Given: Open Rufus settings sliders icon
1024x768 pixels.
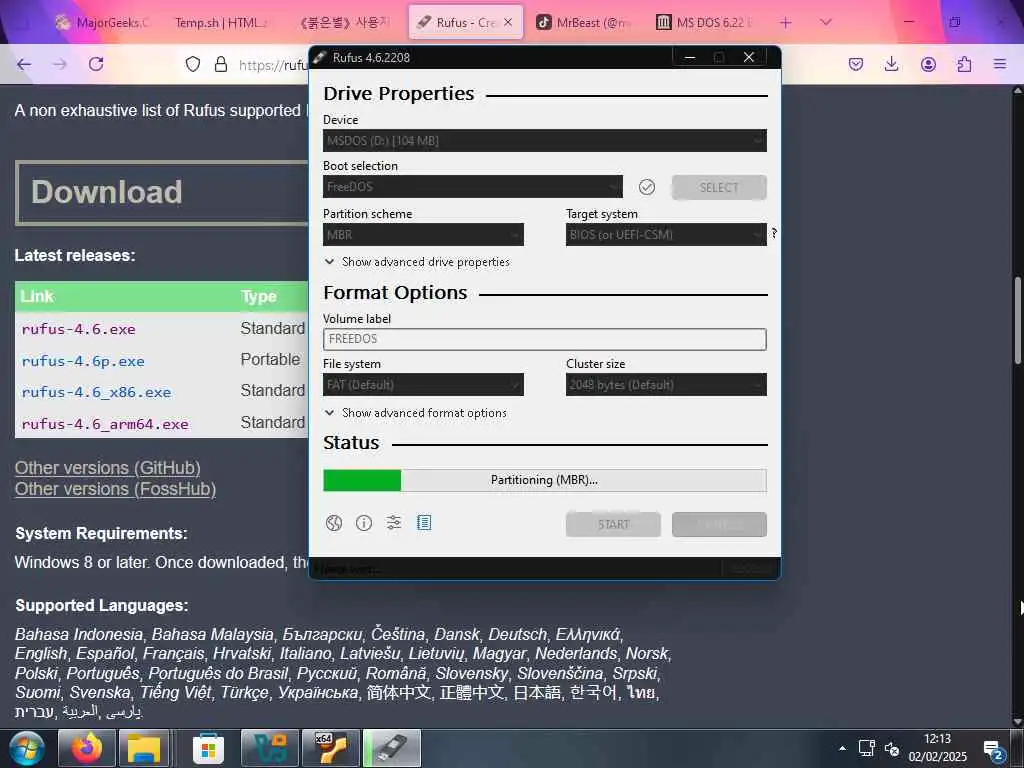Looking at the screenshot, I should pos(394,522).
